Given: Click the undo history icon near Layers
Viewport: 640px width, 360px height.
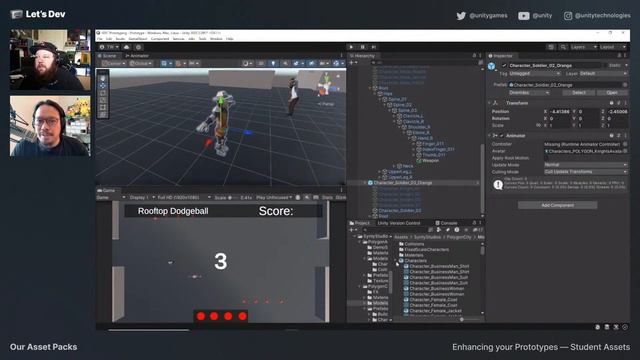Looking at the screenshot, I should (551, 47).
